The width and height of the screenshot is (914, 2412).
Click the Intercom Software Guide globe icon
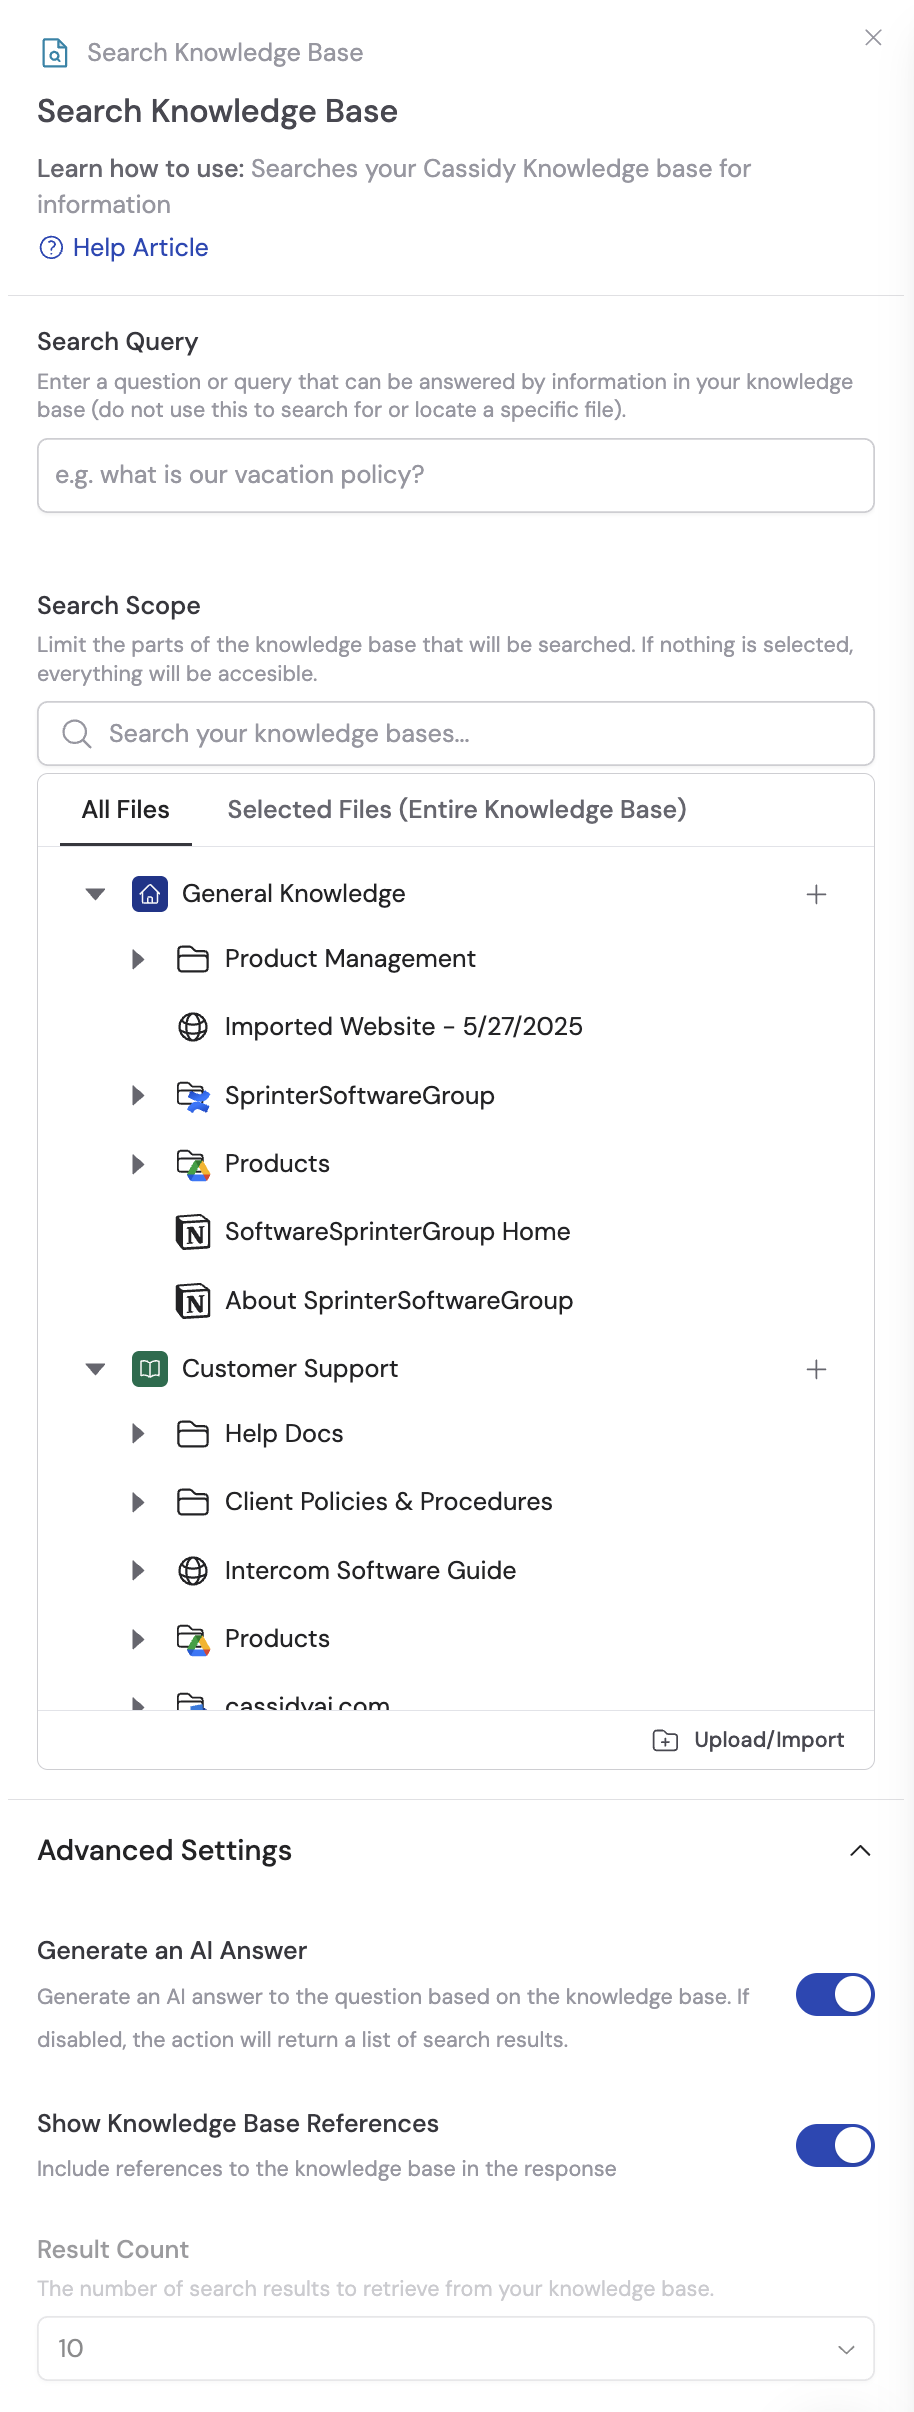193,1571
